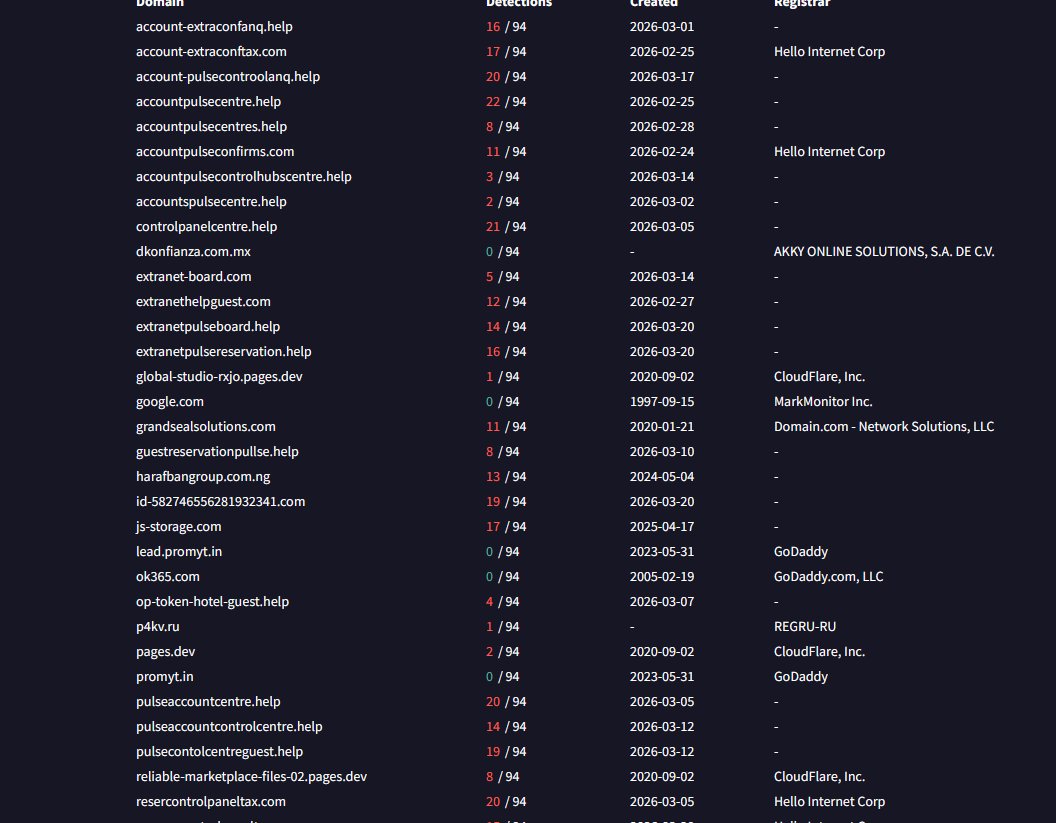Select pulseaccountcontrolcentre.help domain

pyautogui.click(x=229, y=726)
